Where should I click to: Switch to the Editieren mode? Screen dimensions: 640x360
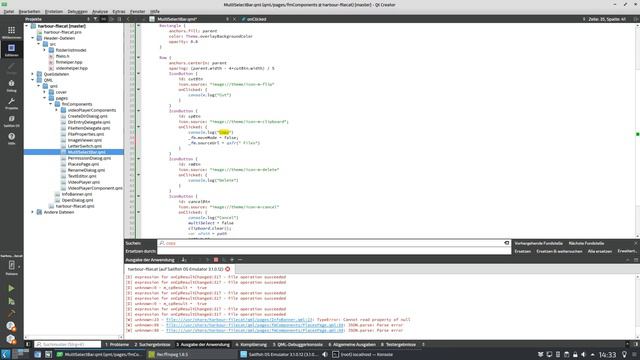11,50
